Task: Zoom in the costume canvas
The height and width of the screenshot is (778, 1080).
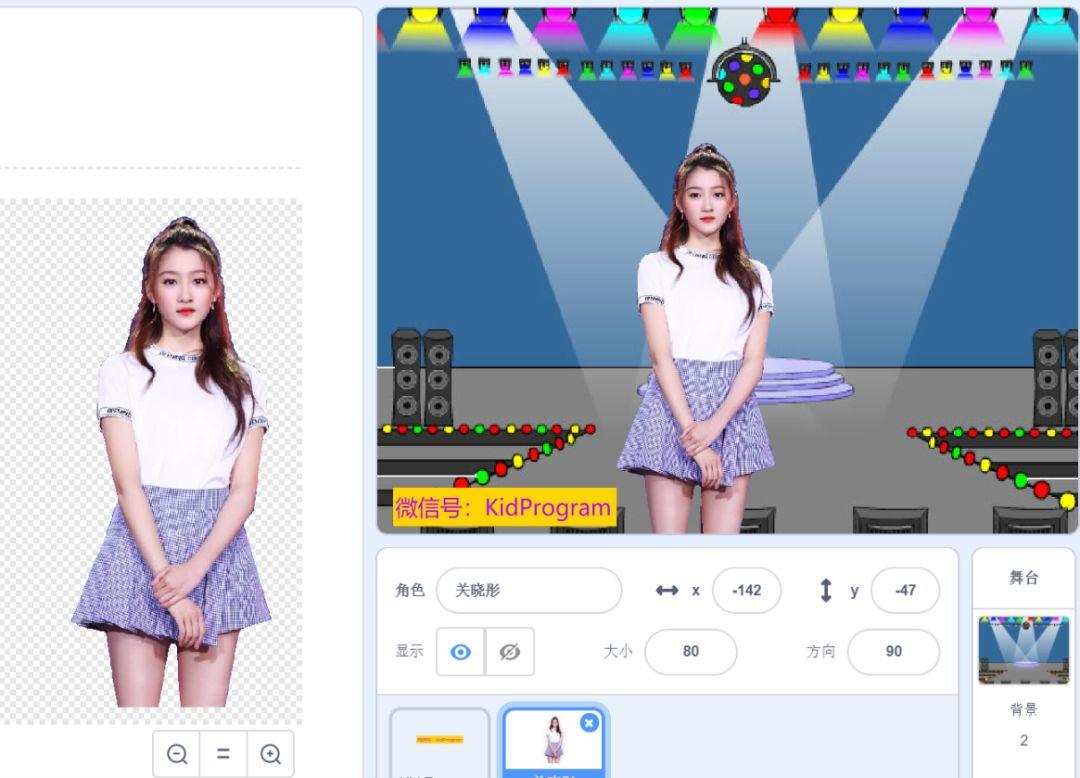Action: pyautogui.click(x=270, y=755)
